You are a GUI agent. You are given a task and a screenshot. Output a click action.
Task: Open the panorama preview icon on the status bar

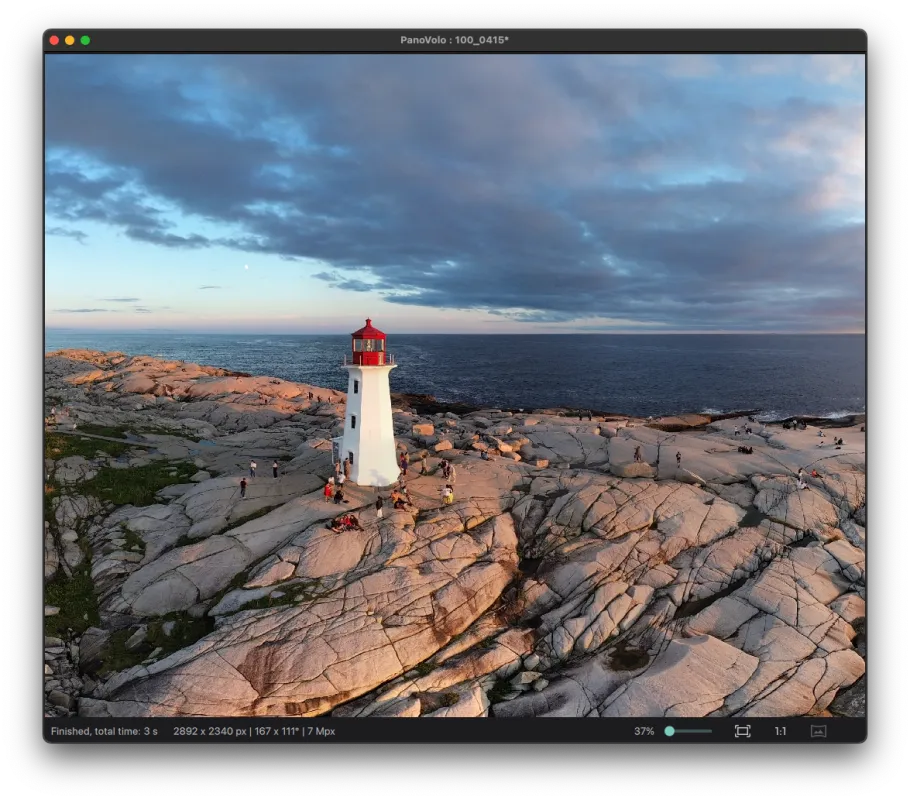(x=818, y=731)
